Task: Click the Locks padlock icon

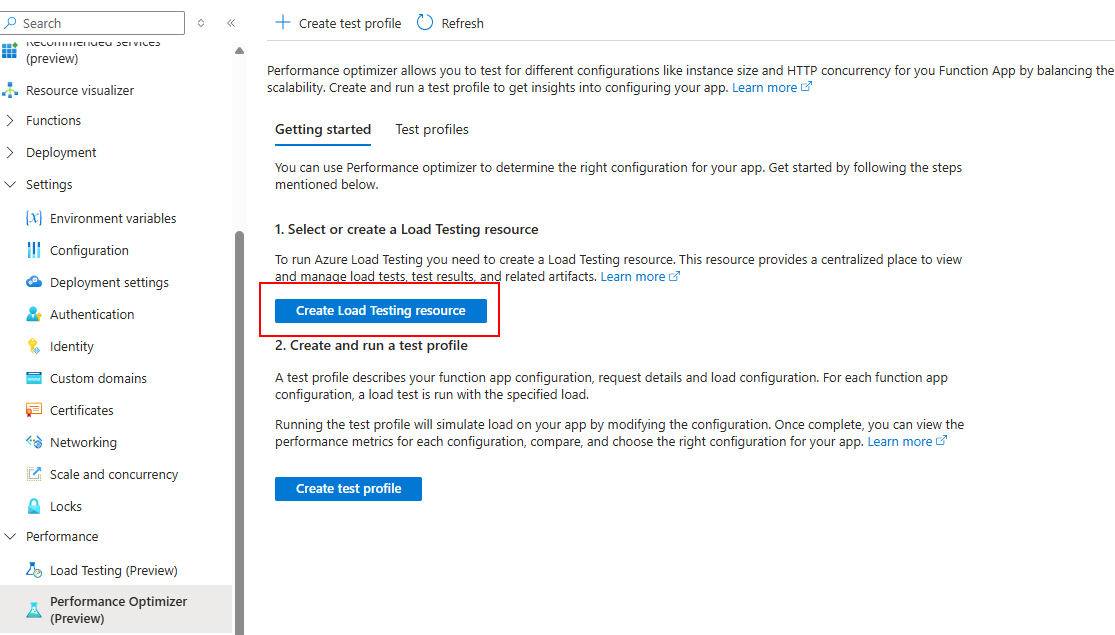Action: [x=33, y=506]
